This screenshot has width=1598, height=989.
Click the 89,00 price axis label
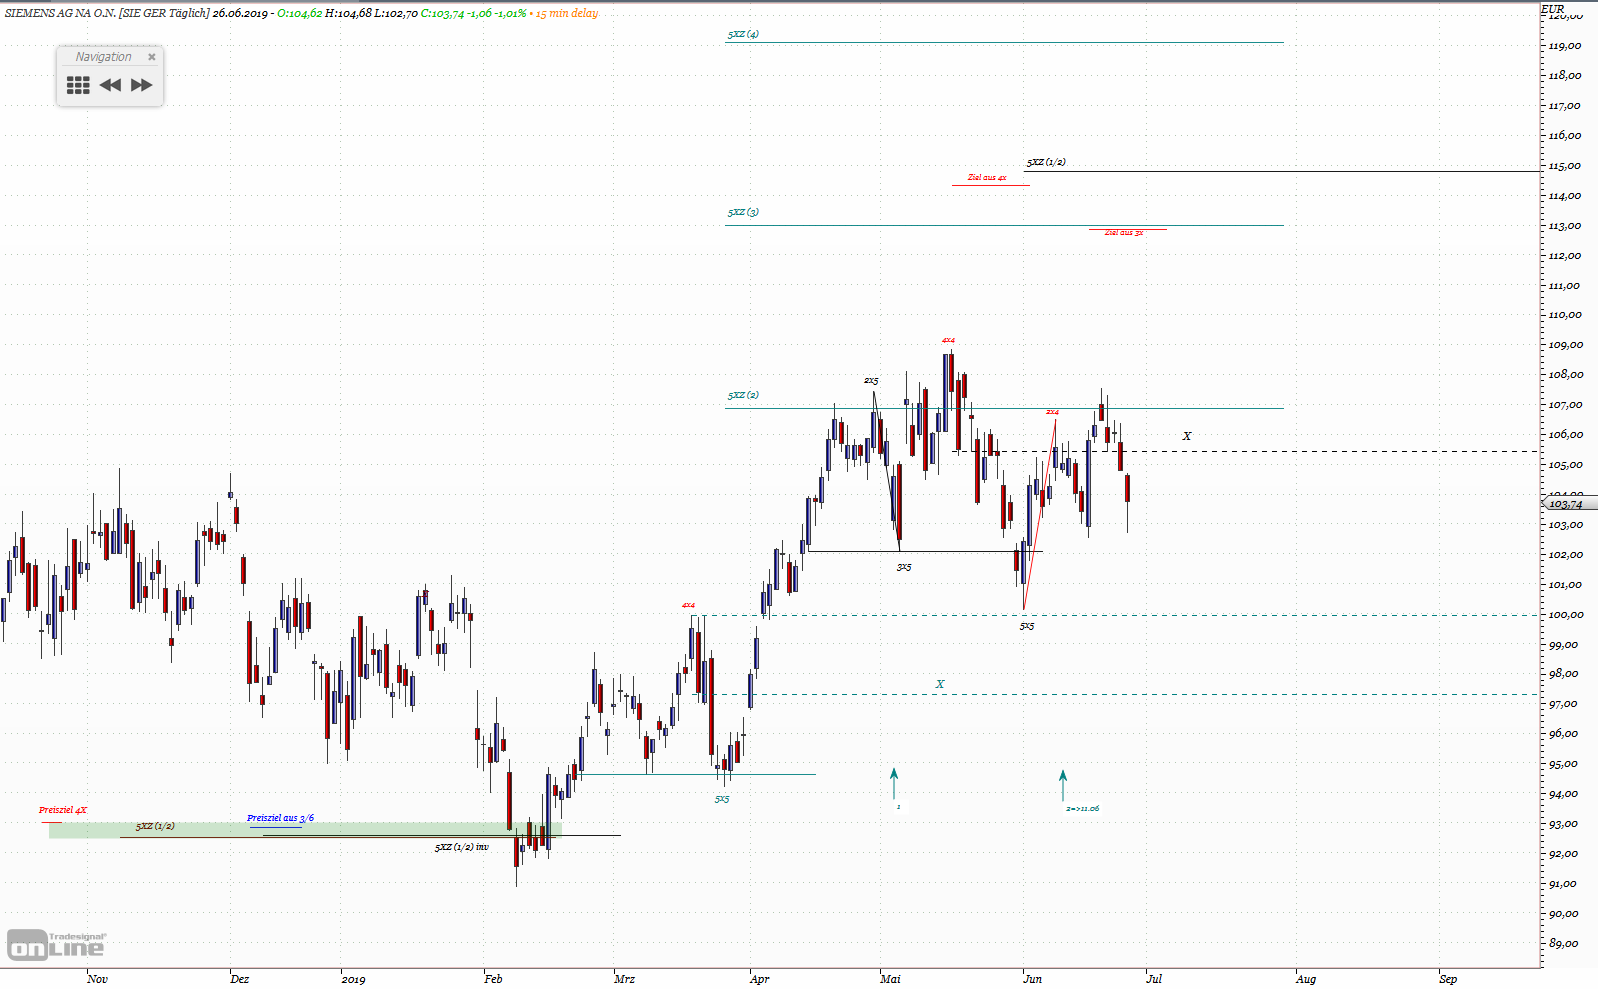[x=1565, y=944]
